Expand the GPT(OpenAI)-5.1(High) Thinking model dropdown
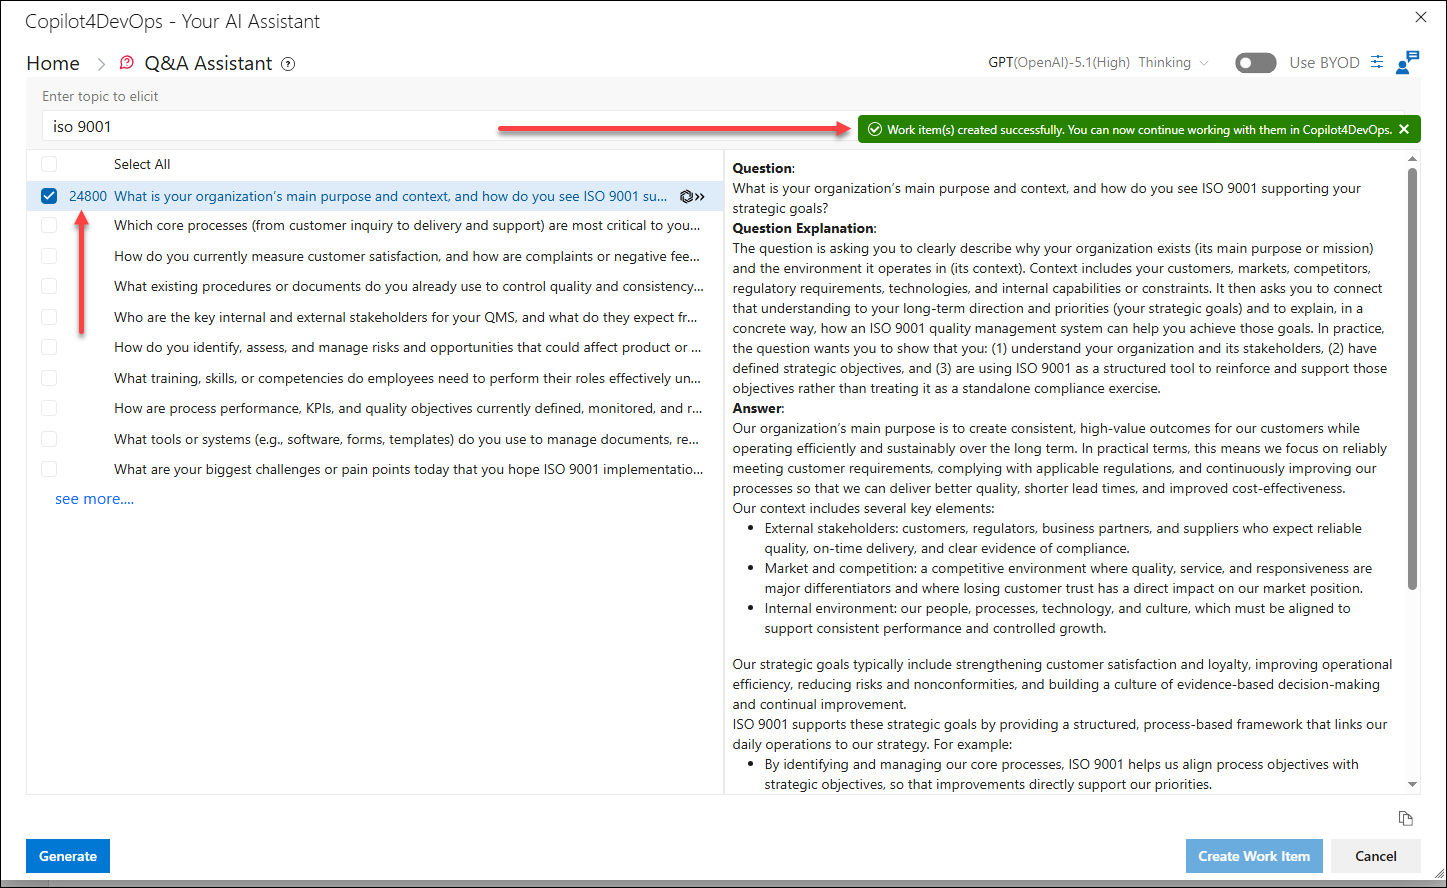Viewport: 1447px width, 888px height. pyautogui.click(x=1099, y=62)
